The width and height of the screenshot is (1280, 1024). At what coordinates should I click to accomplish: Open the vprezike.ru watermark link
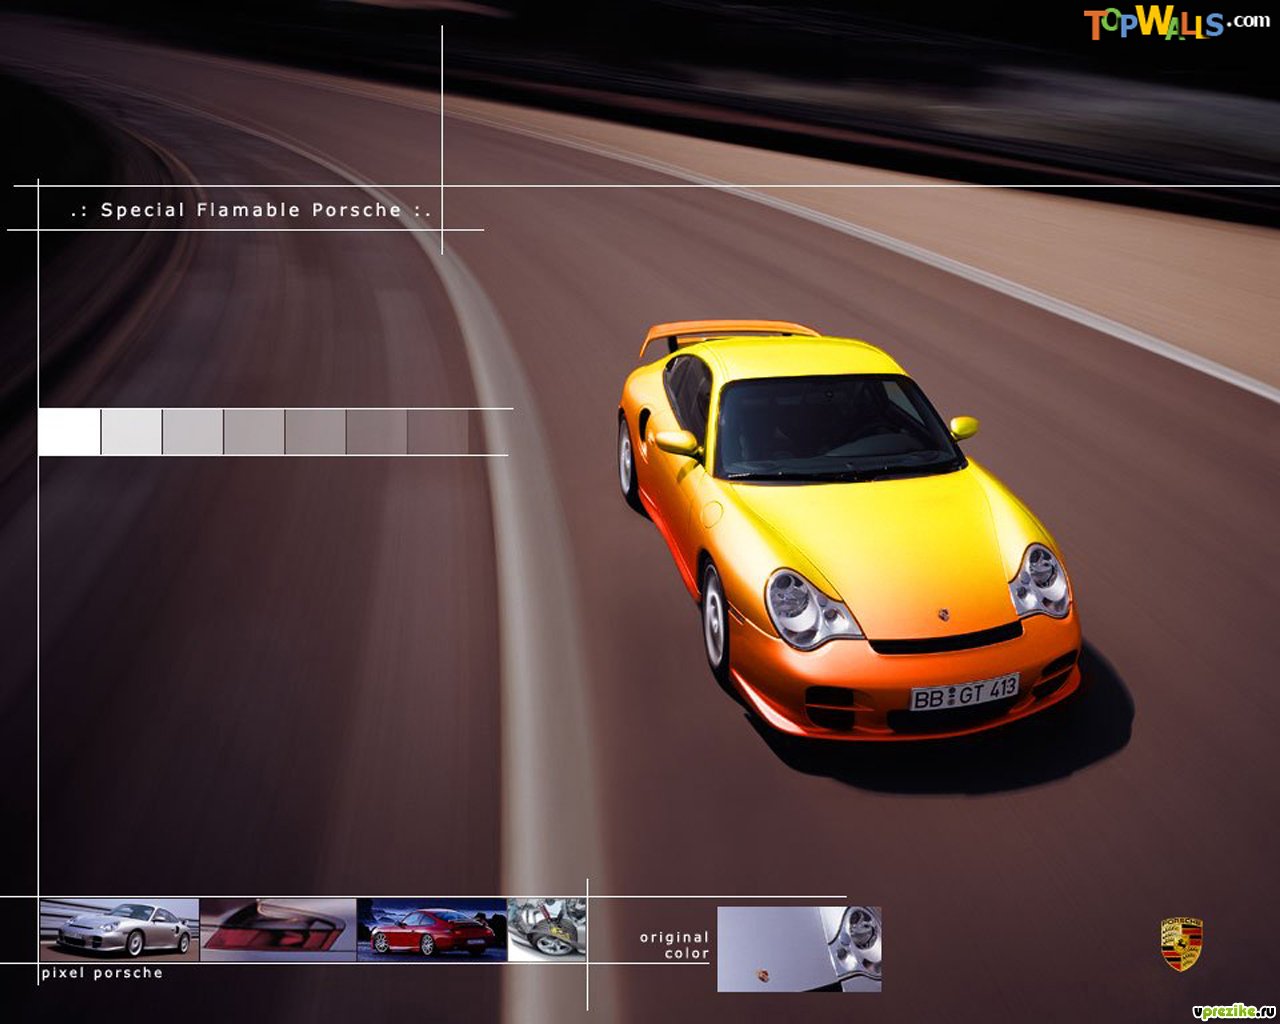point(1234,1012)
